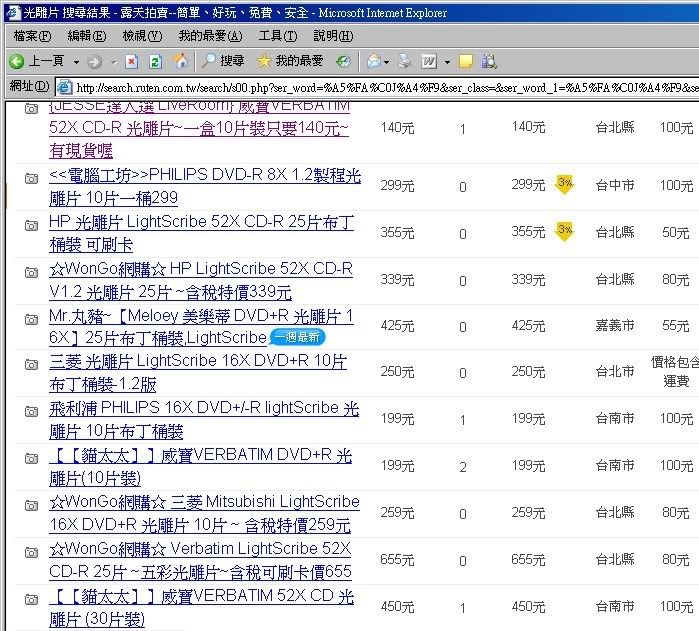
Task: Open the 工具(T) menu
Action: pos(278,36)
